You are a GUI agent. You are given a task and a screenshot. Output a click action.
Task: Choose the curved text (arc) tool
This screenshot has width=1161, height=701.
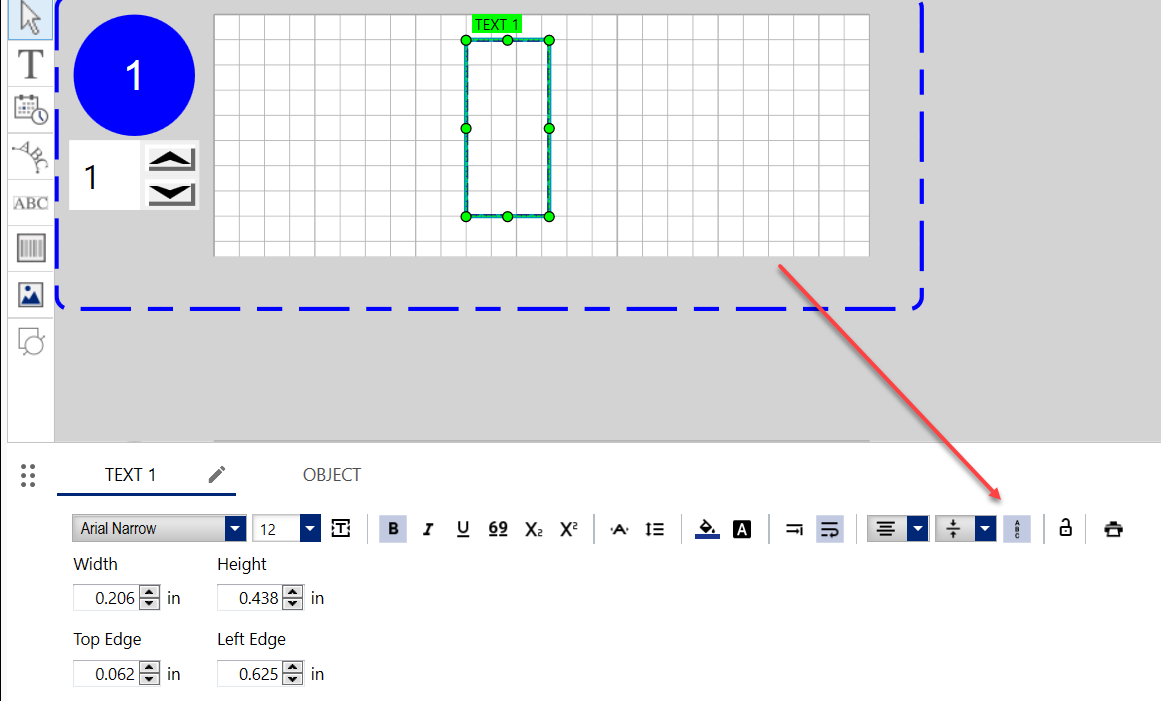[x=31, y=157]
